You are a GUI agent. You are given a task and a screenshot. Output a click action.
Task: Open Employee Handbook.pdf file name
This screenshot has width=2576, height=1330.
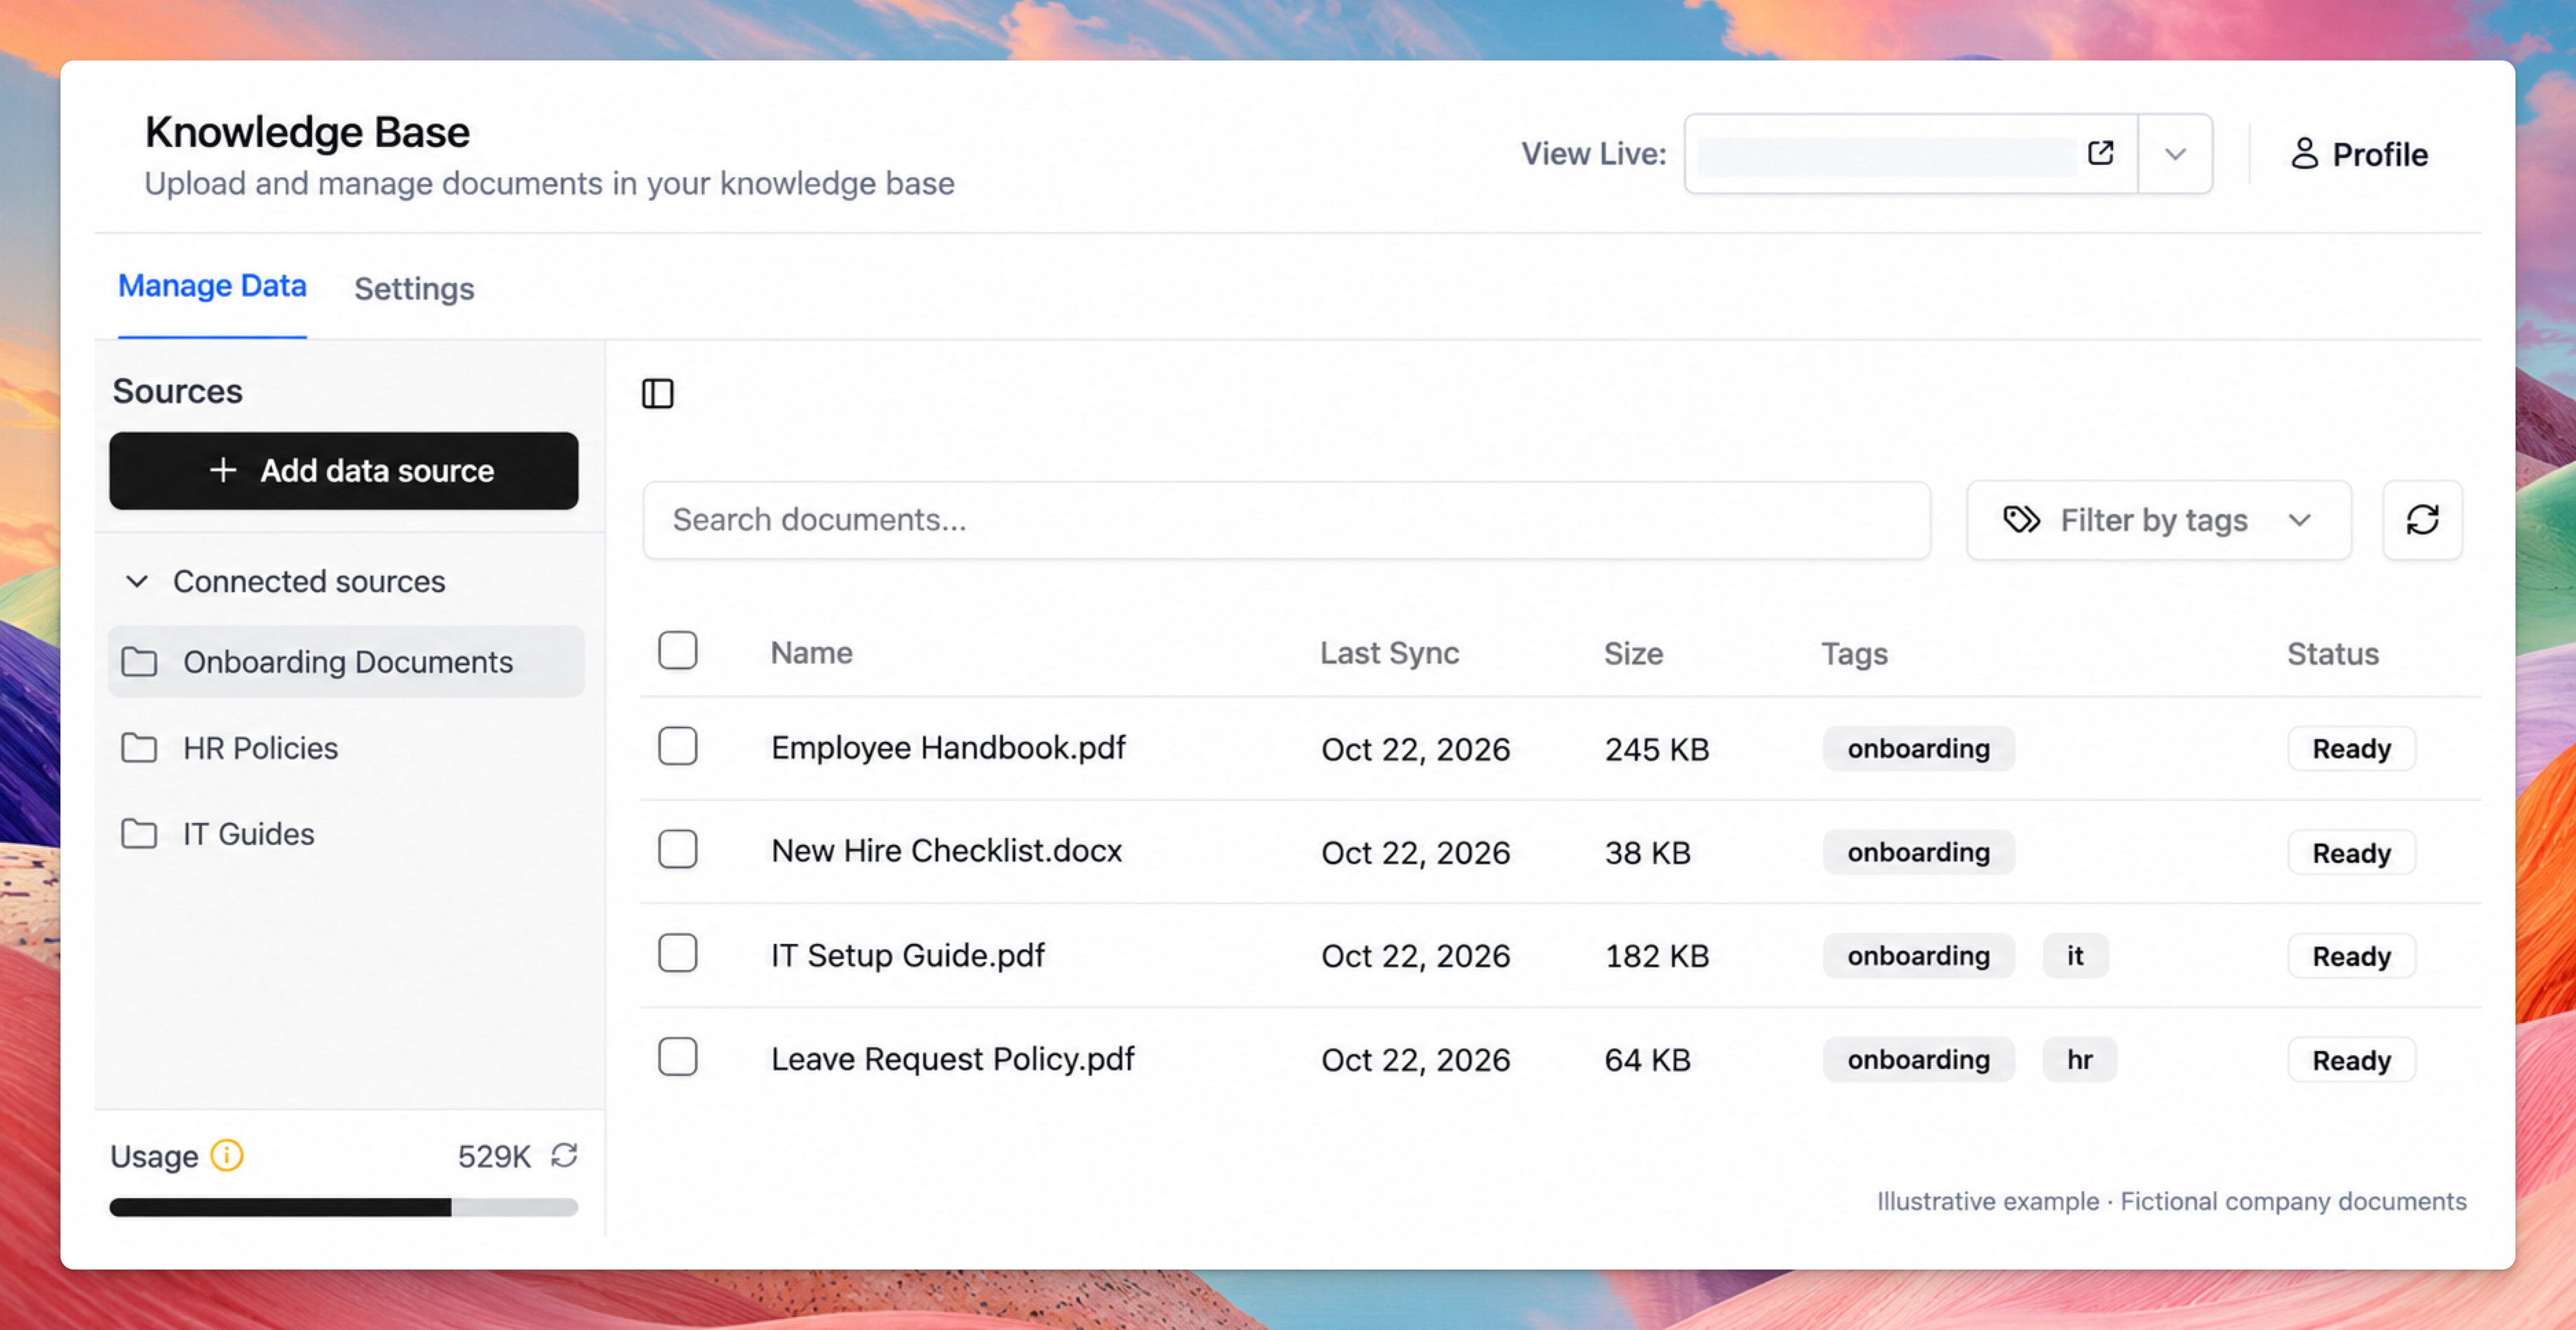948,748
